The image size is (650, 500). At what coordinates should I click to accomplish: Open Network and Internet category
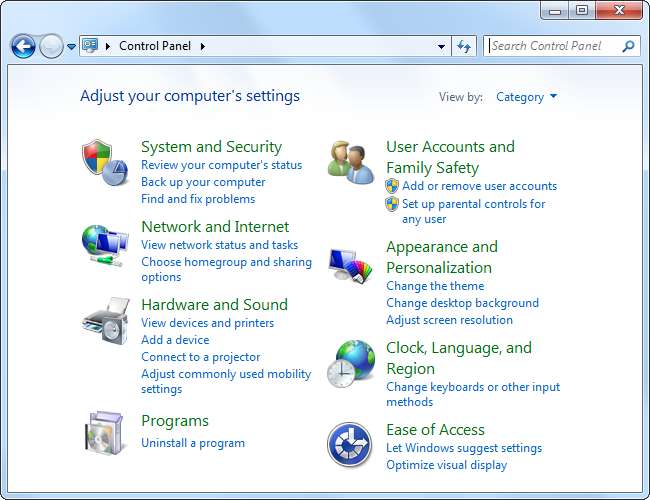pos(215,227)
